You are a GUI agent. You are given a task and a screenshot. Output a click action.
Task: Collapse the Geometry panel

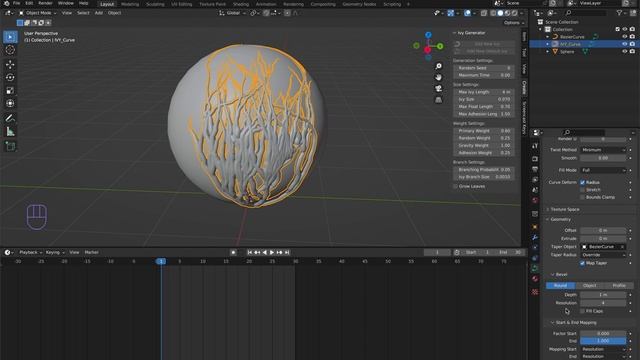(560, 220)
